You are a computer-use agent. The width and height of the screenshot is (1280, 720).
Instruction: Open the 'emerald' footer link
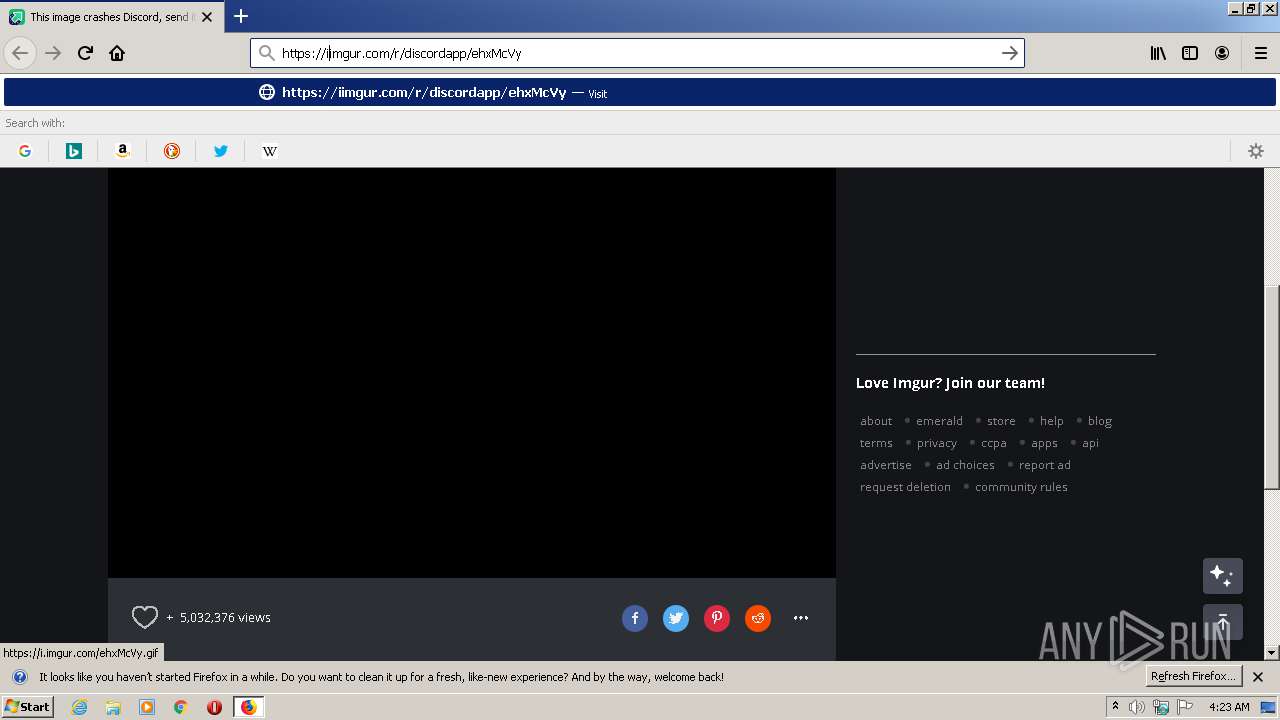[939, 421]
